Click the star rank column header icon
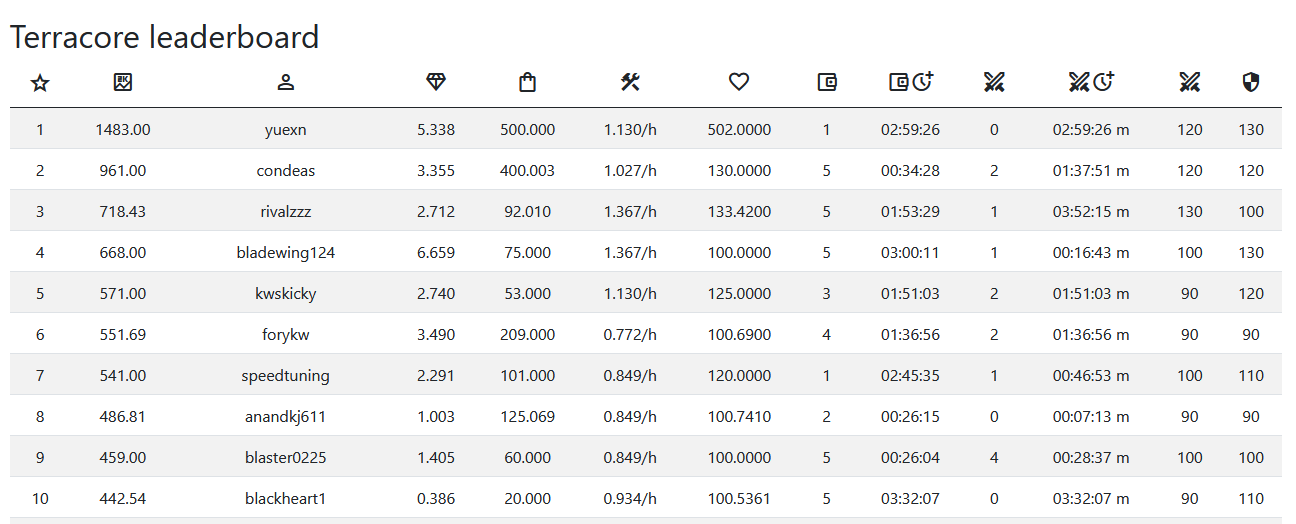This screenshot has height=524, width=1296. pos(40,83)
